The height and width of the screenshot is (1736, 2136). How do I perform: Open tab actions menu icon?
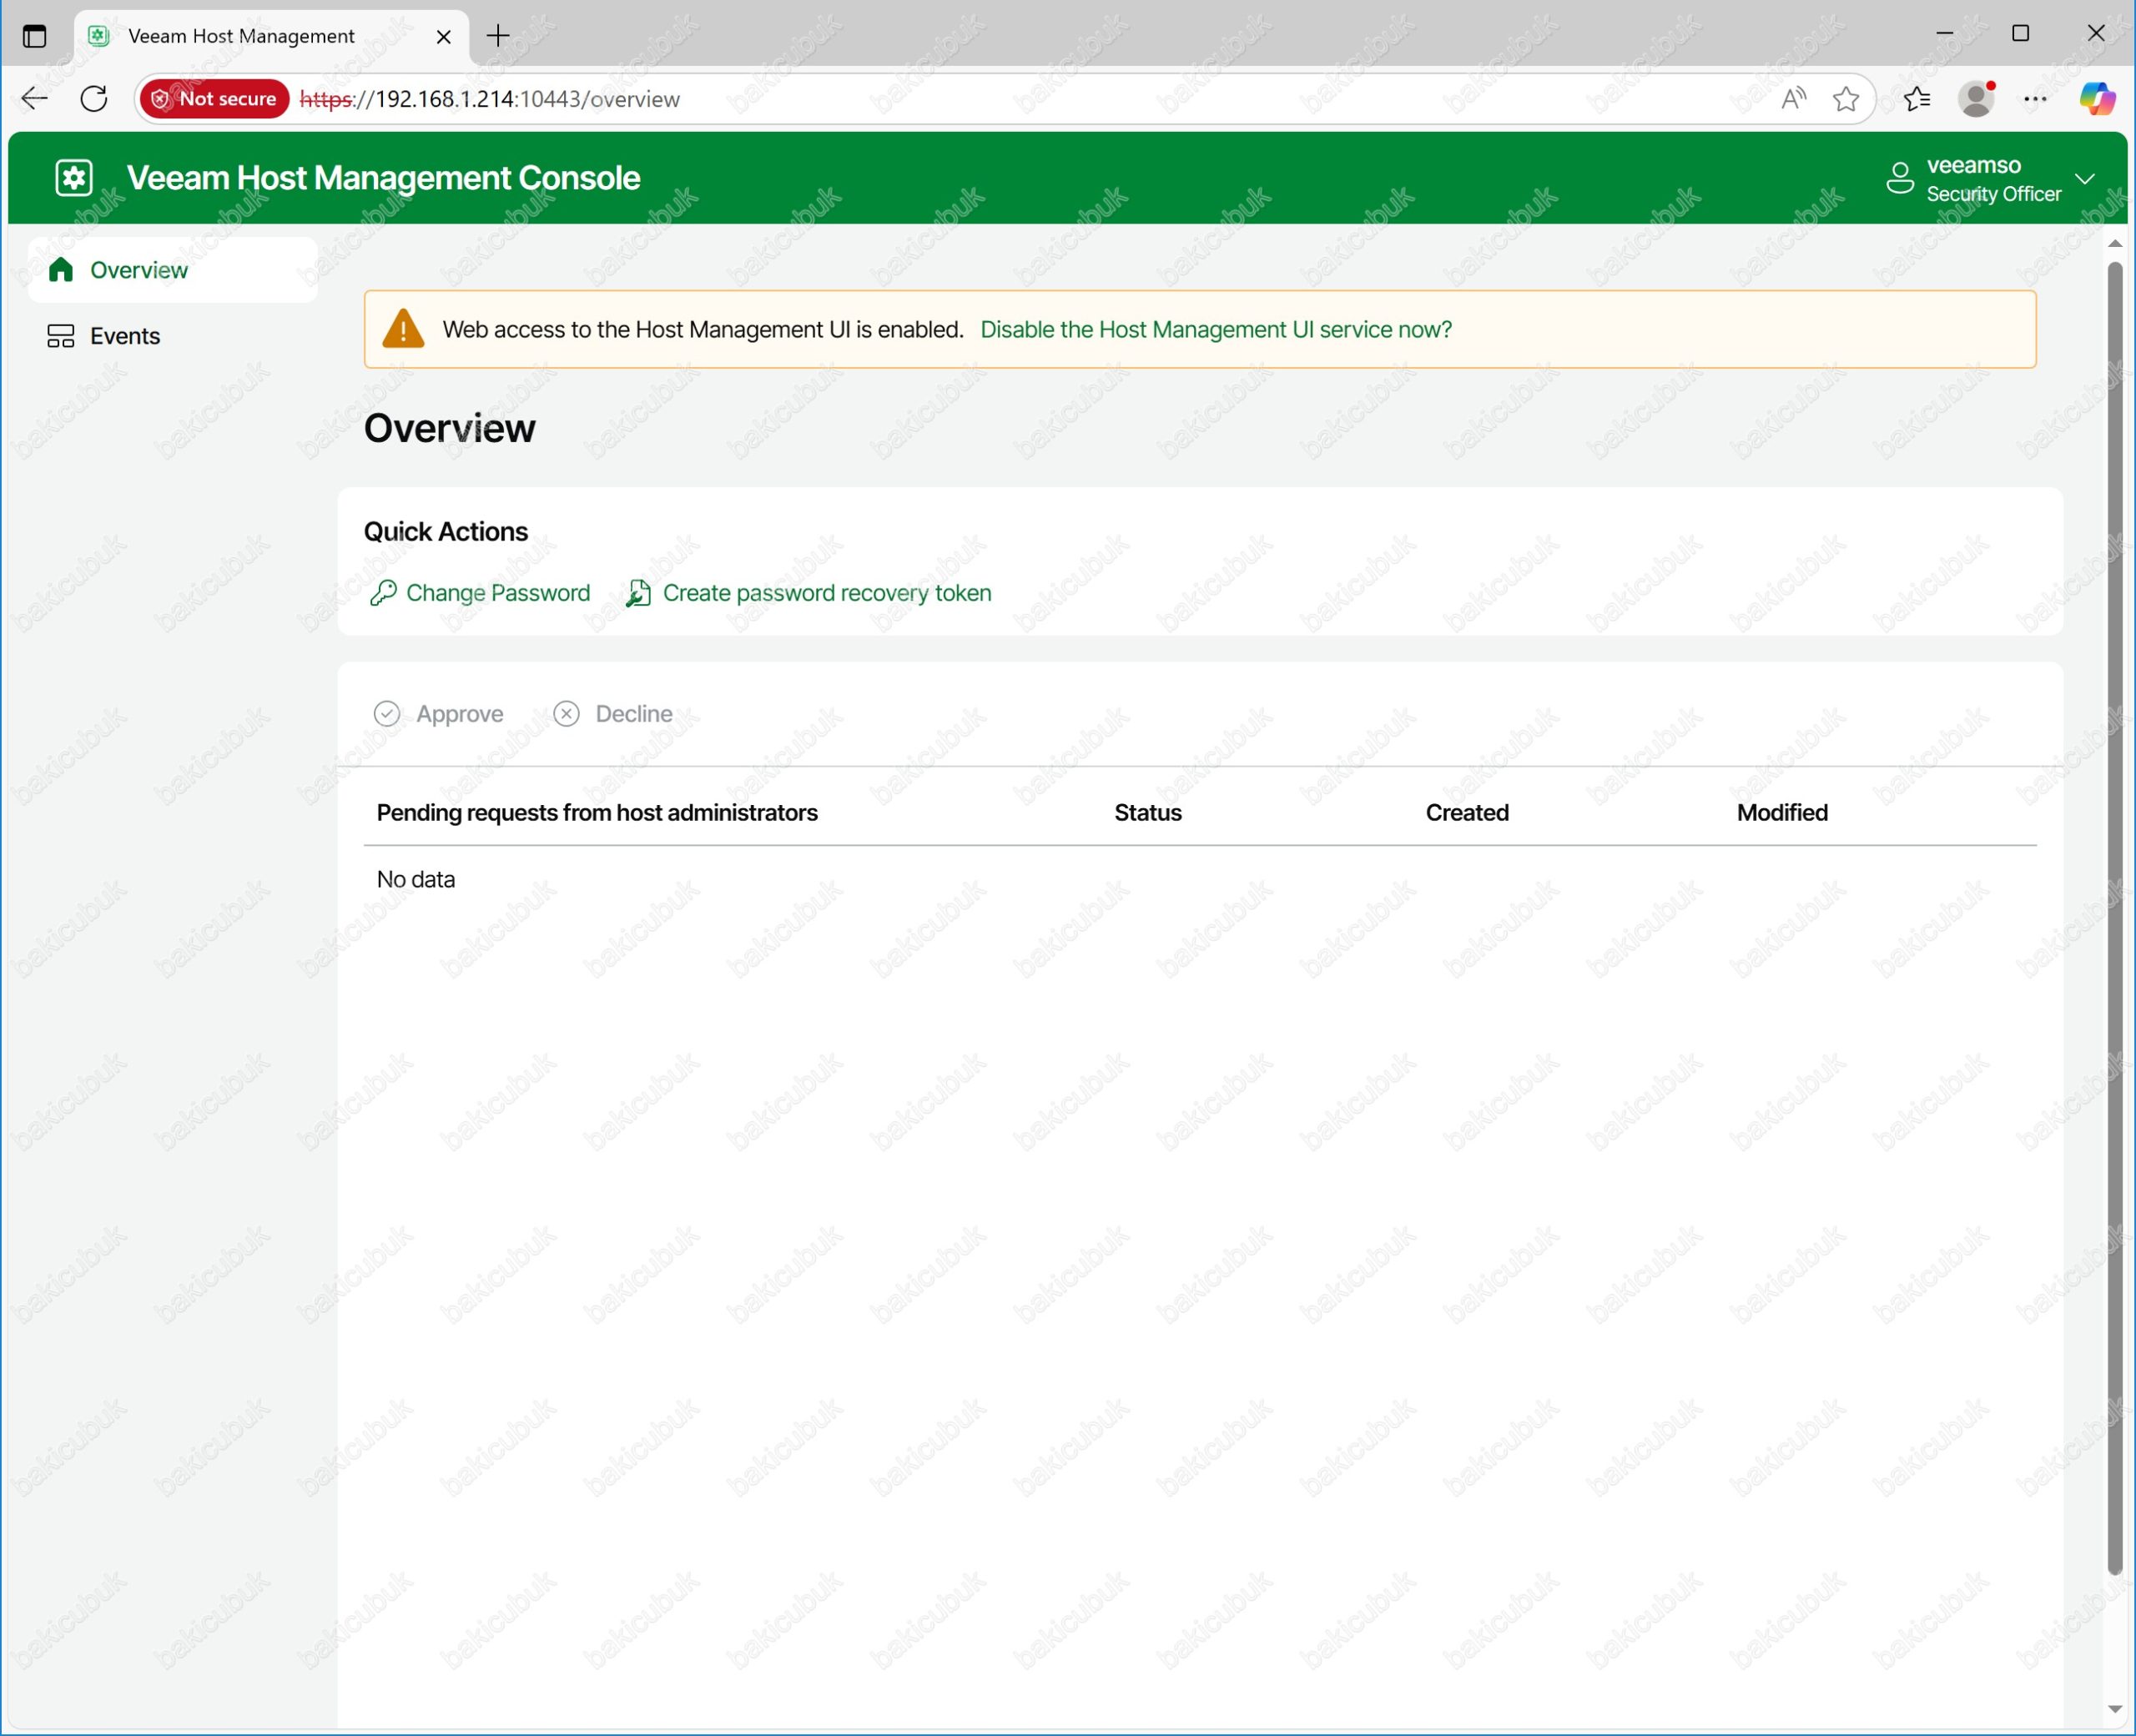pyautogui.click(x=34, y=36)
